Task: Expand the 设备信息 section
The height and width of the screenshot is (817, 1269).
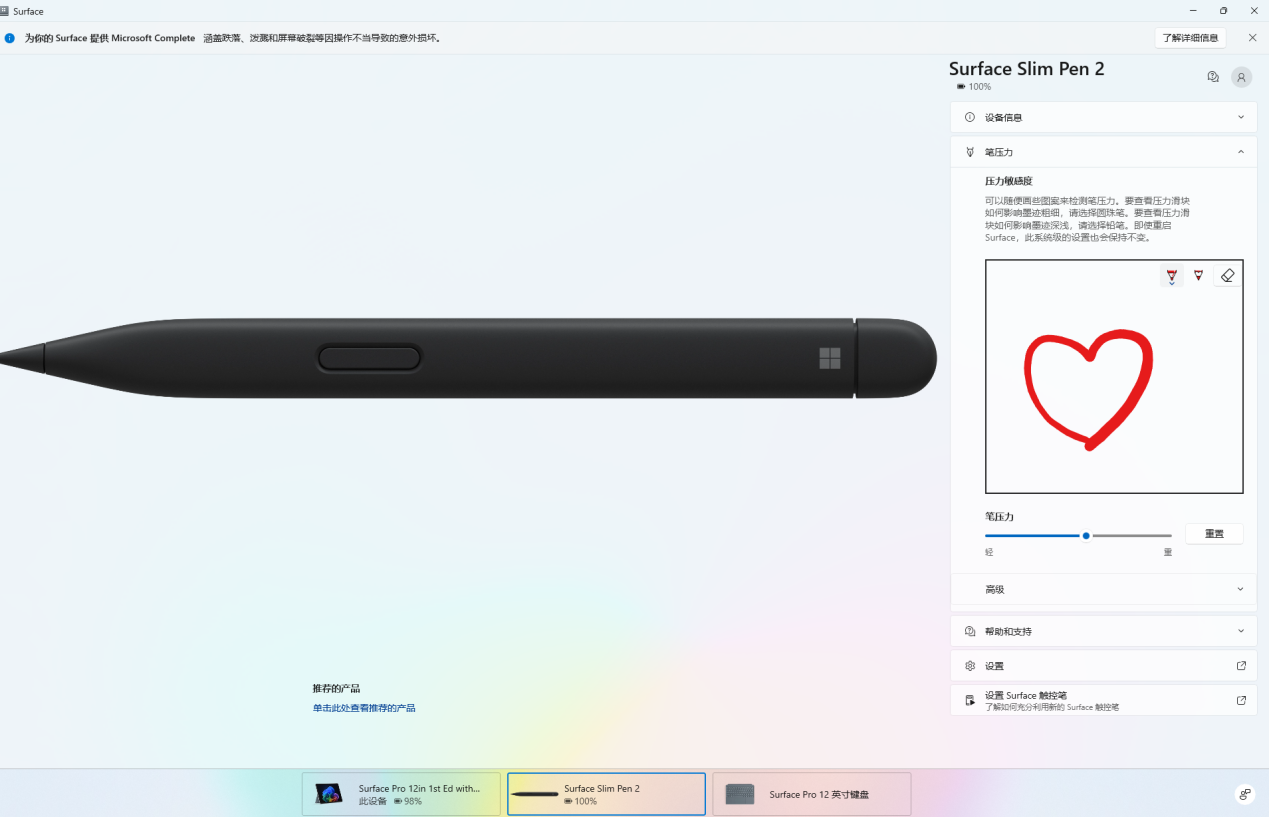Action: tap(1103, 117)
